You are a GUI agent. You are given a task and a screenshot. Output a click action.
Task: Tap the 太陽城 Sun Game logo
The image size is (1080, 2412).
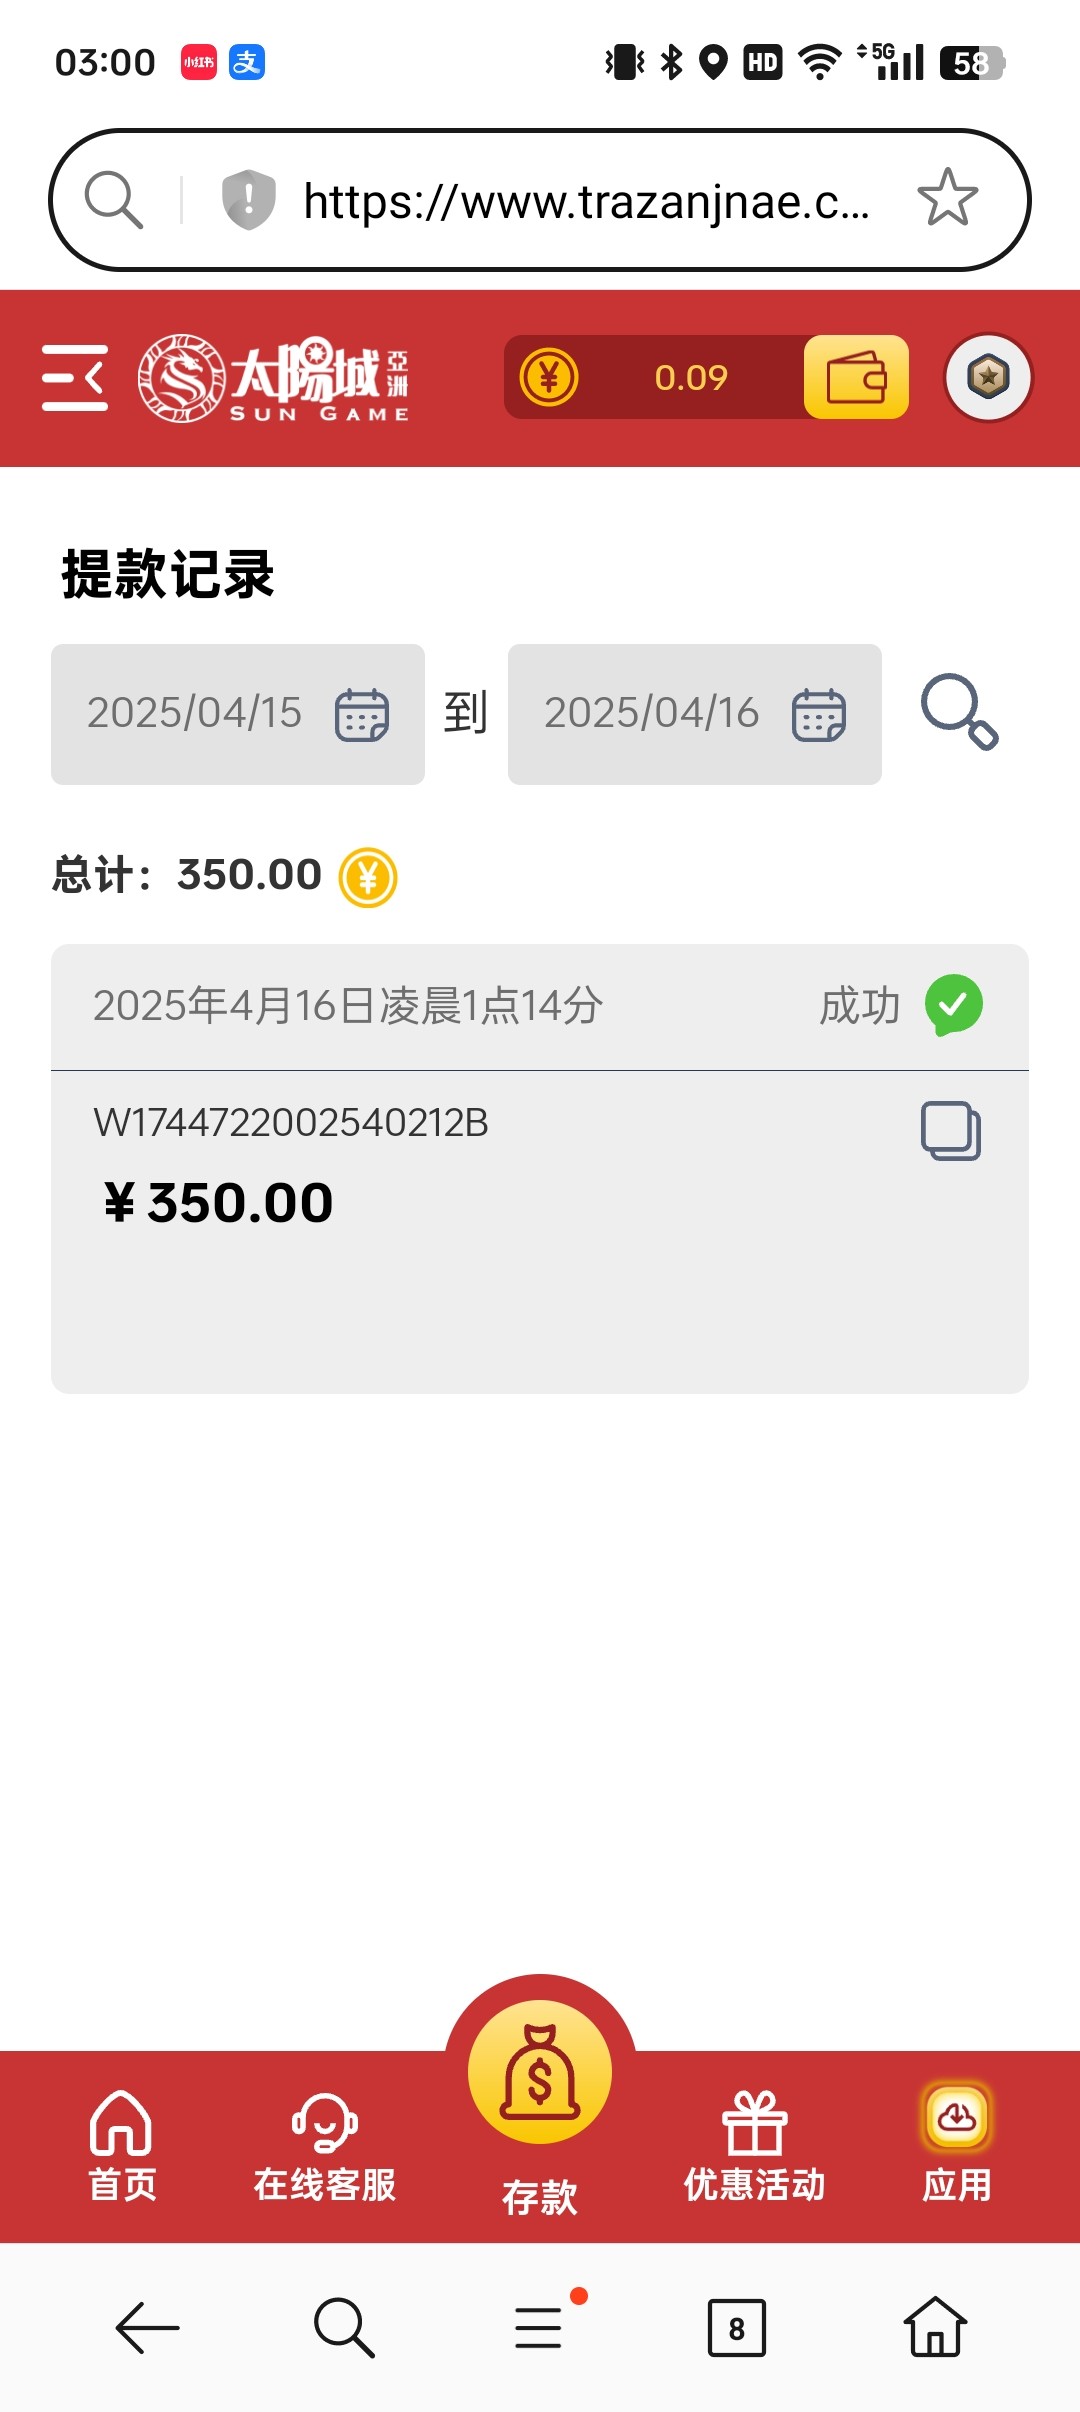pyautogui.click(x=274, y=378)
